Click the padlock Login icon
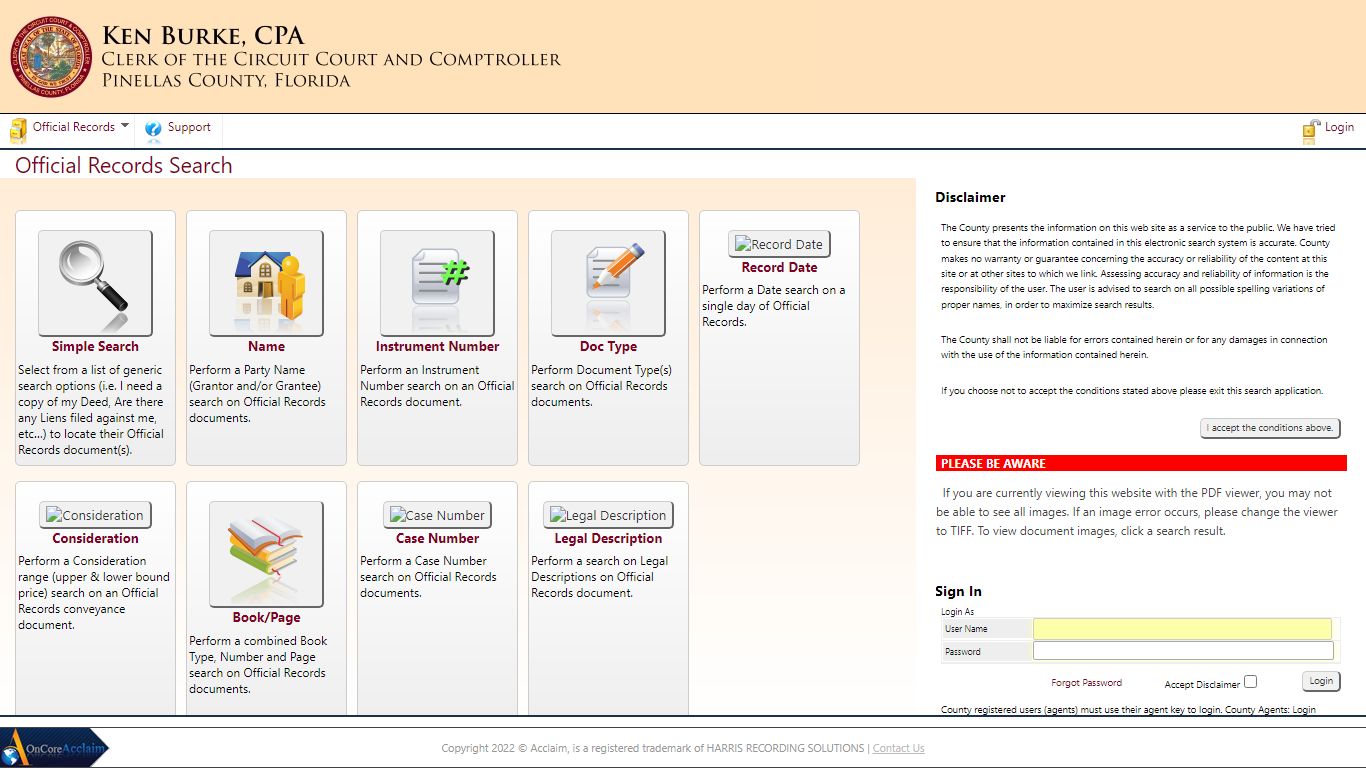1366x768 pixels. coord(1311,130)
